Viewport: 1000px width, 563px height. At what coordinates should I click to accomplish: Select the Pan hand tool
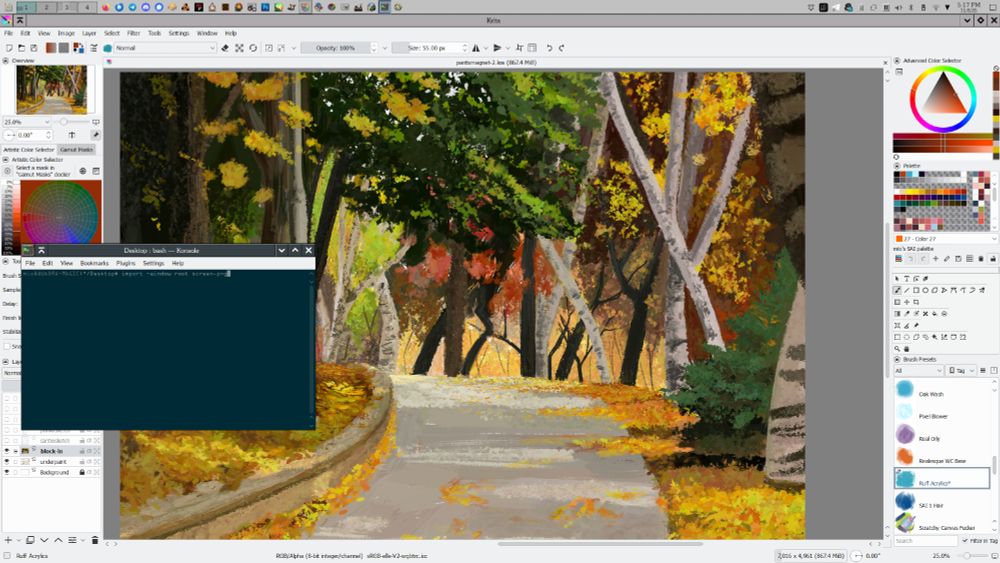coord(906,349)
